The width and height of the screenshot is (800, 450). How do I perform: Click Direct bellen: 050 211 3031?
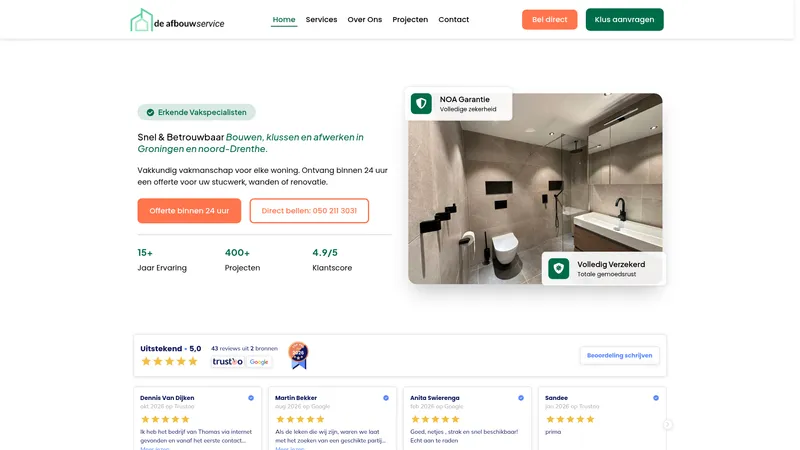309,211
